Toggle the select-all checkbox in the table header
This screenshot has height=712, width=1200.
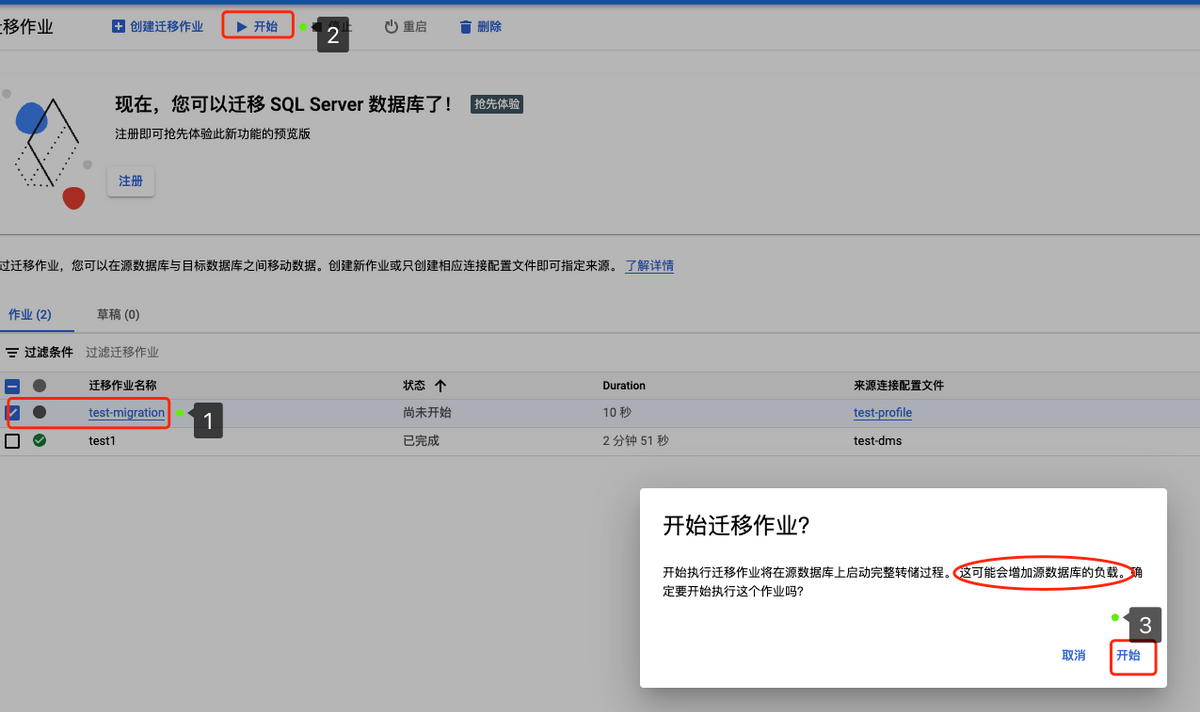13,385
